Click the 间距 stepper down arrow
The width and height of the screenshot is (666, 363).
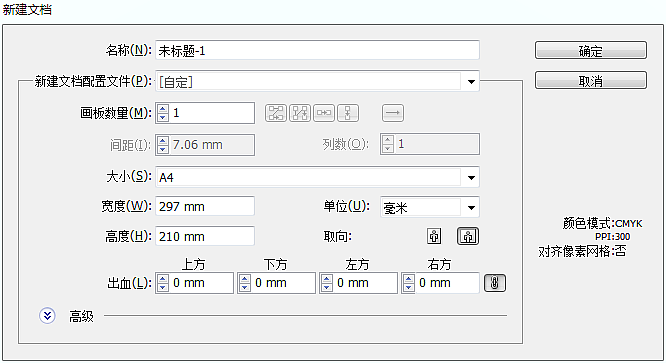[163, 149]
